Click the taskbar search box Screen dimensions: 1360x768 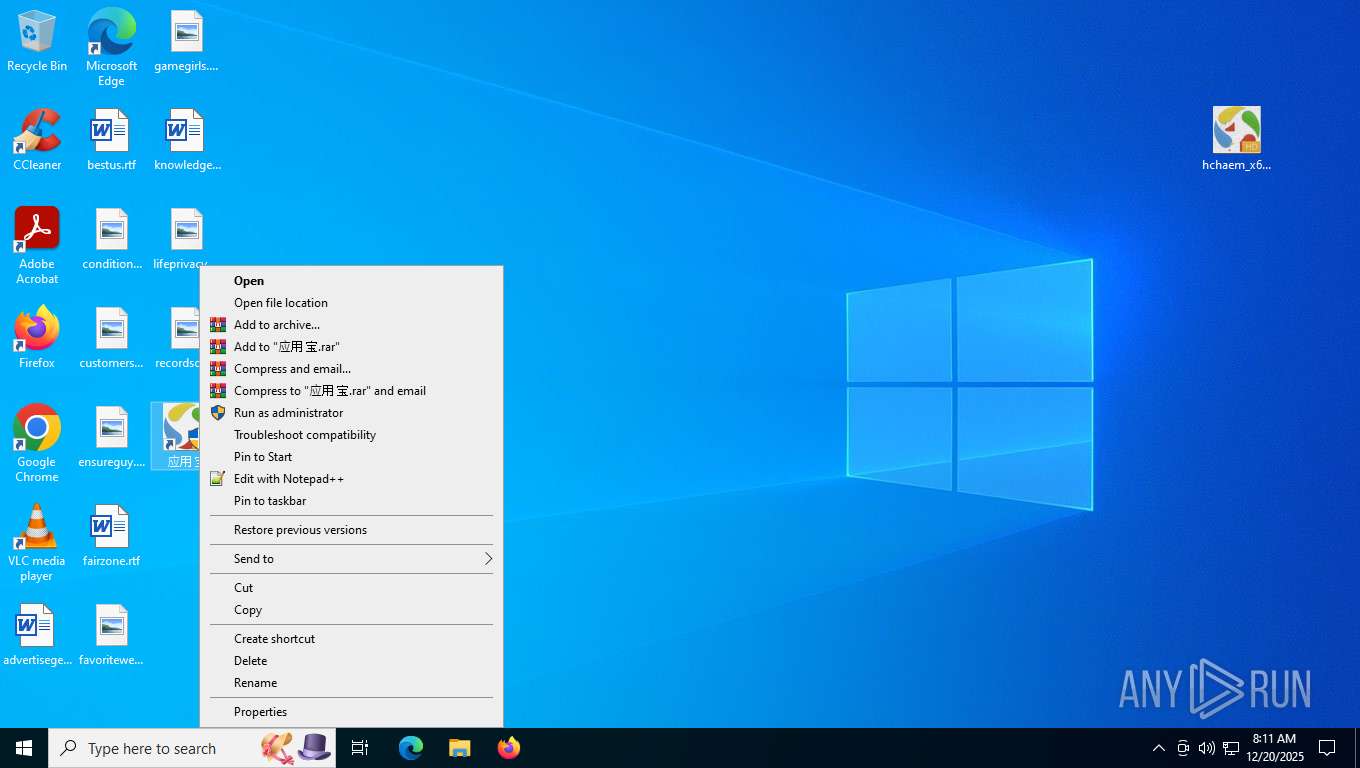click(192, 748)
